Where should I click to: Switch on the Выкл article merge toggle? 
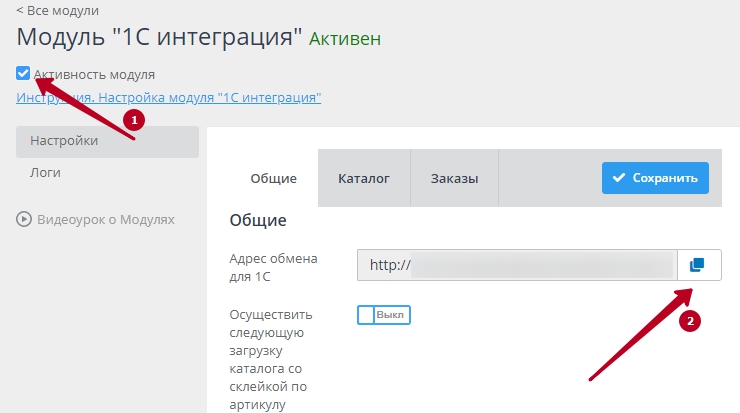[x=384, y=315]
